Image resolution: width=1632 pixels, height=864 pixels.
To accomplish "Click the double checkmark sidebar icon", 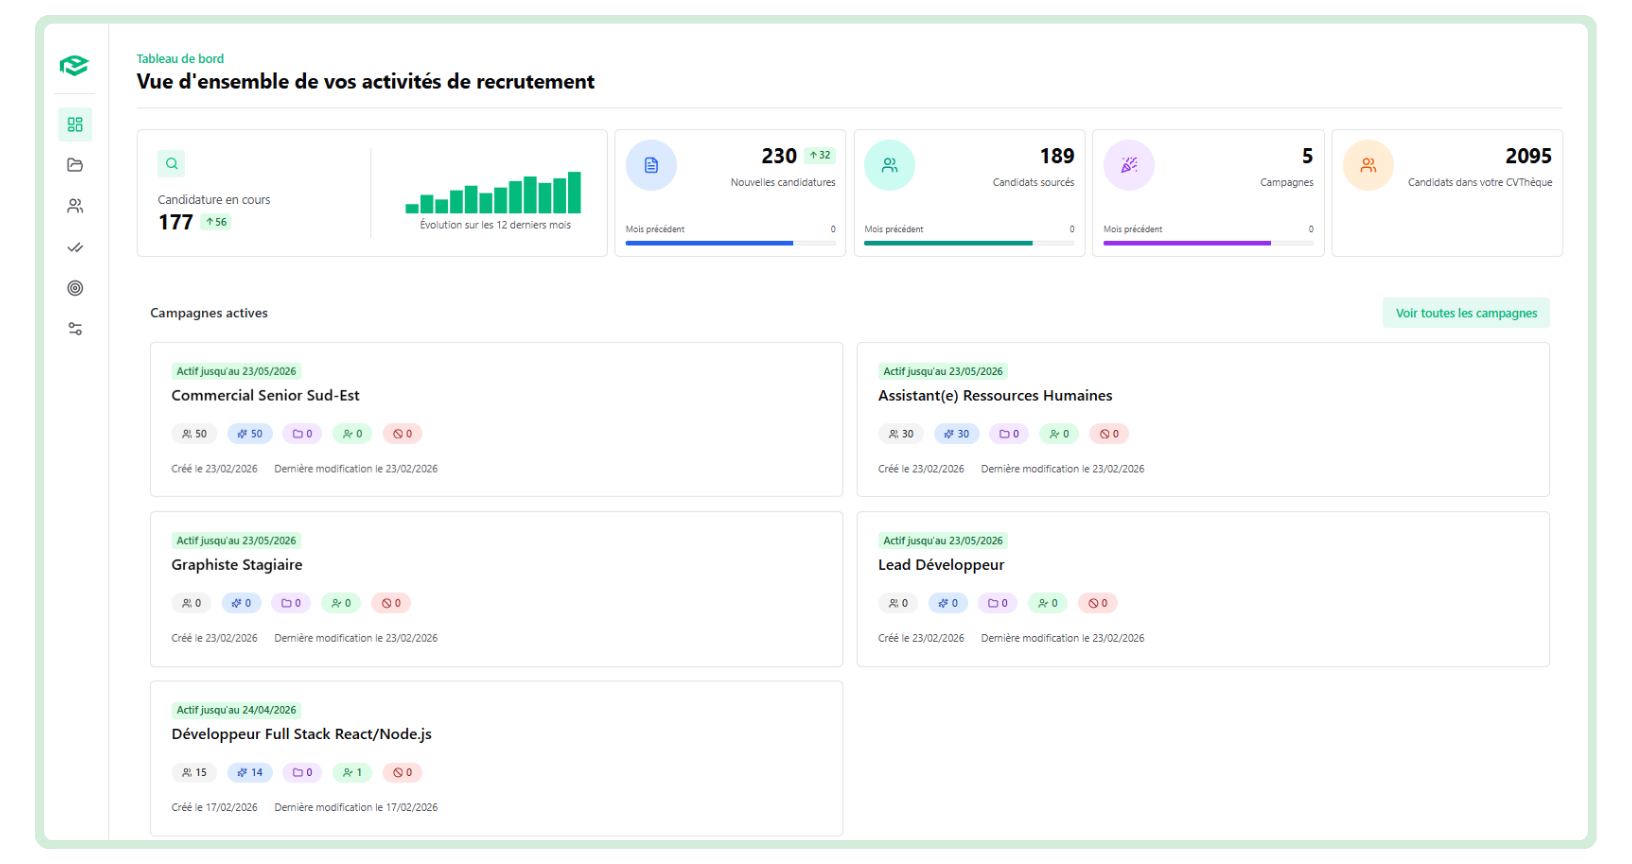I will point(75,247).
